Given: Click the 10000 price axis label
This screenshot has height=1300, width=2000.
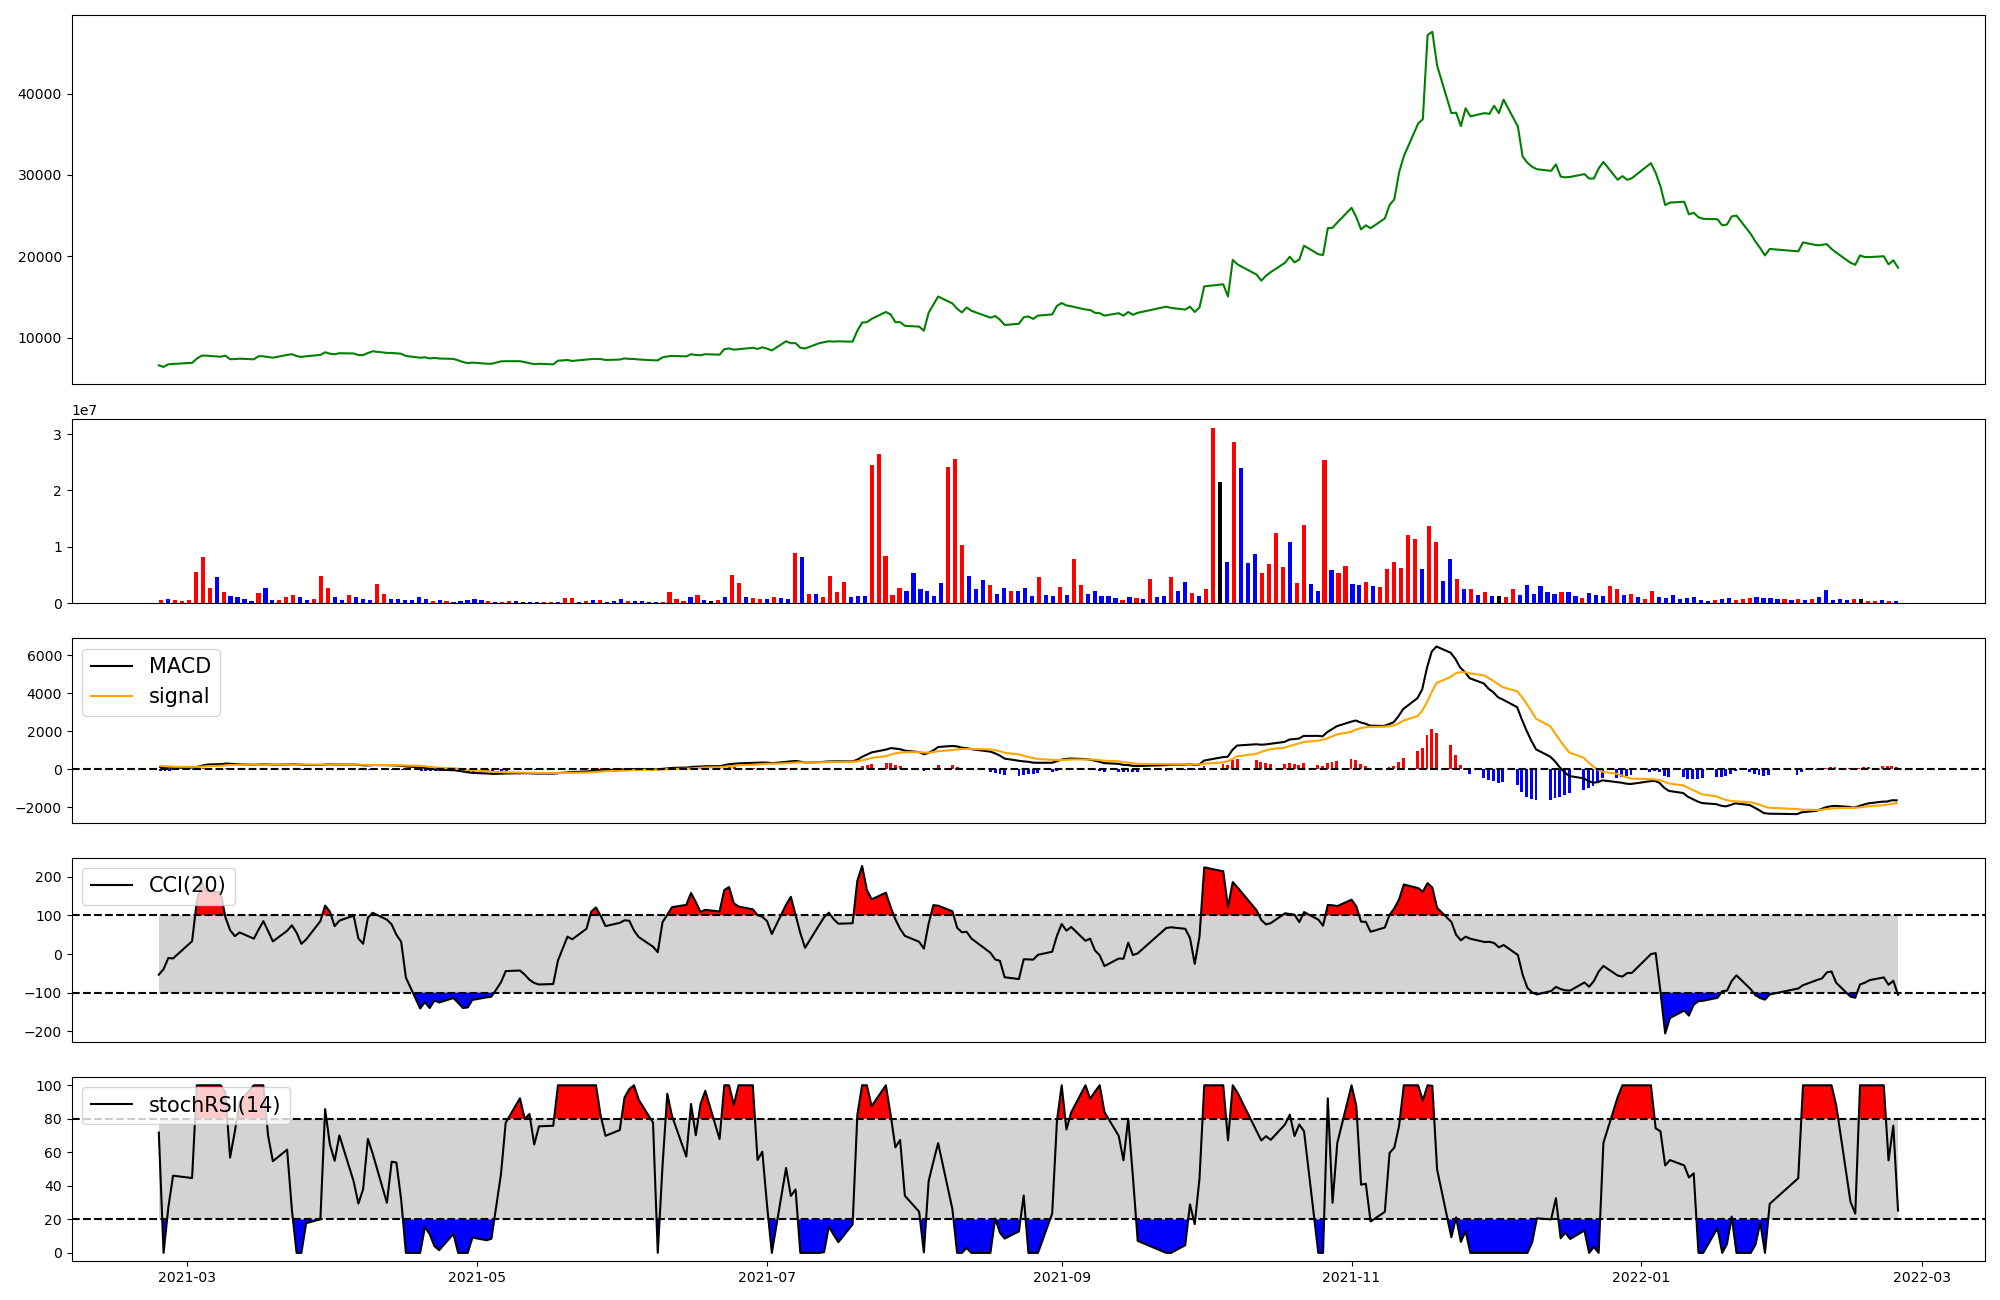Looking at the screenshot, I should pos(40,339).
